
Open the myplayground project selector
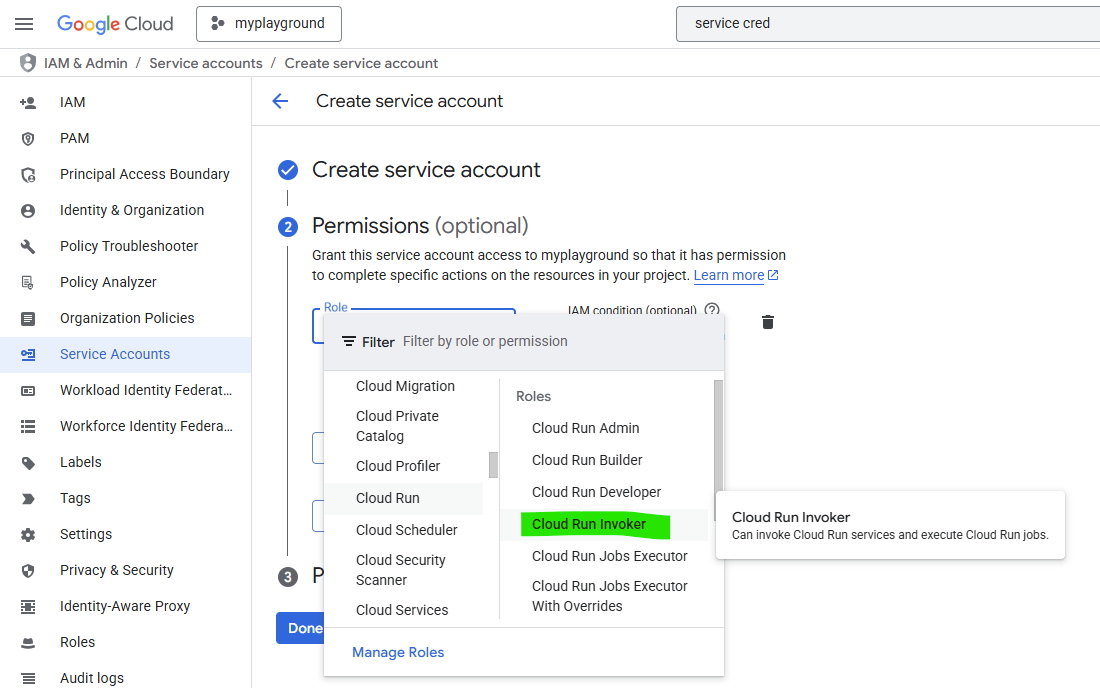pyautogui.click(x=269, y=24)
